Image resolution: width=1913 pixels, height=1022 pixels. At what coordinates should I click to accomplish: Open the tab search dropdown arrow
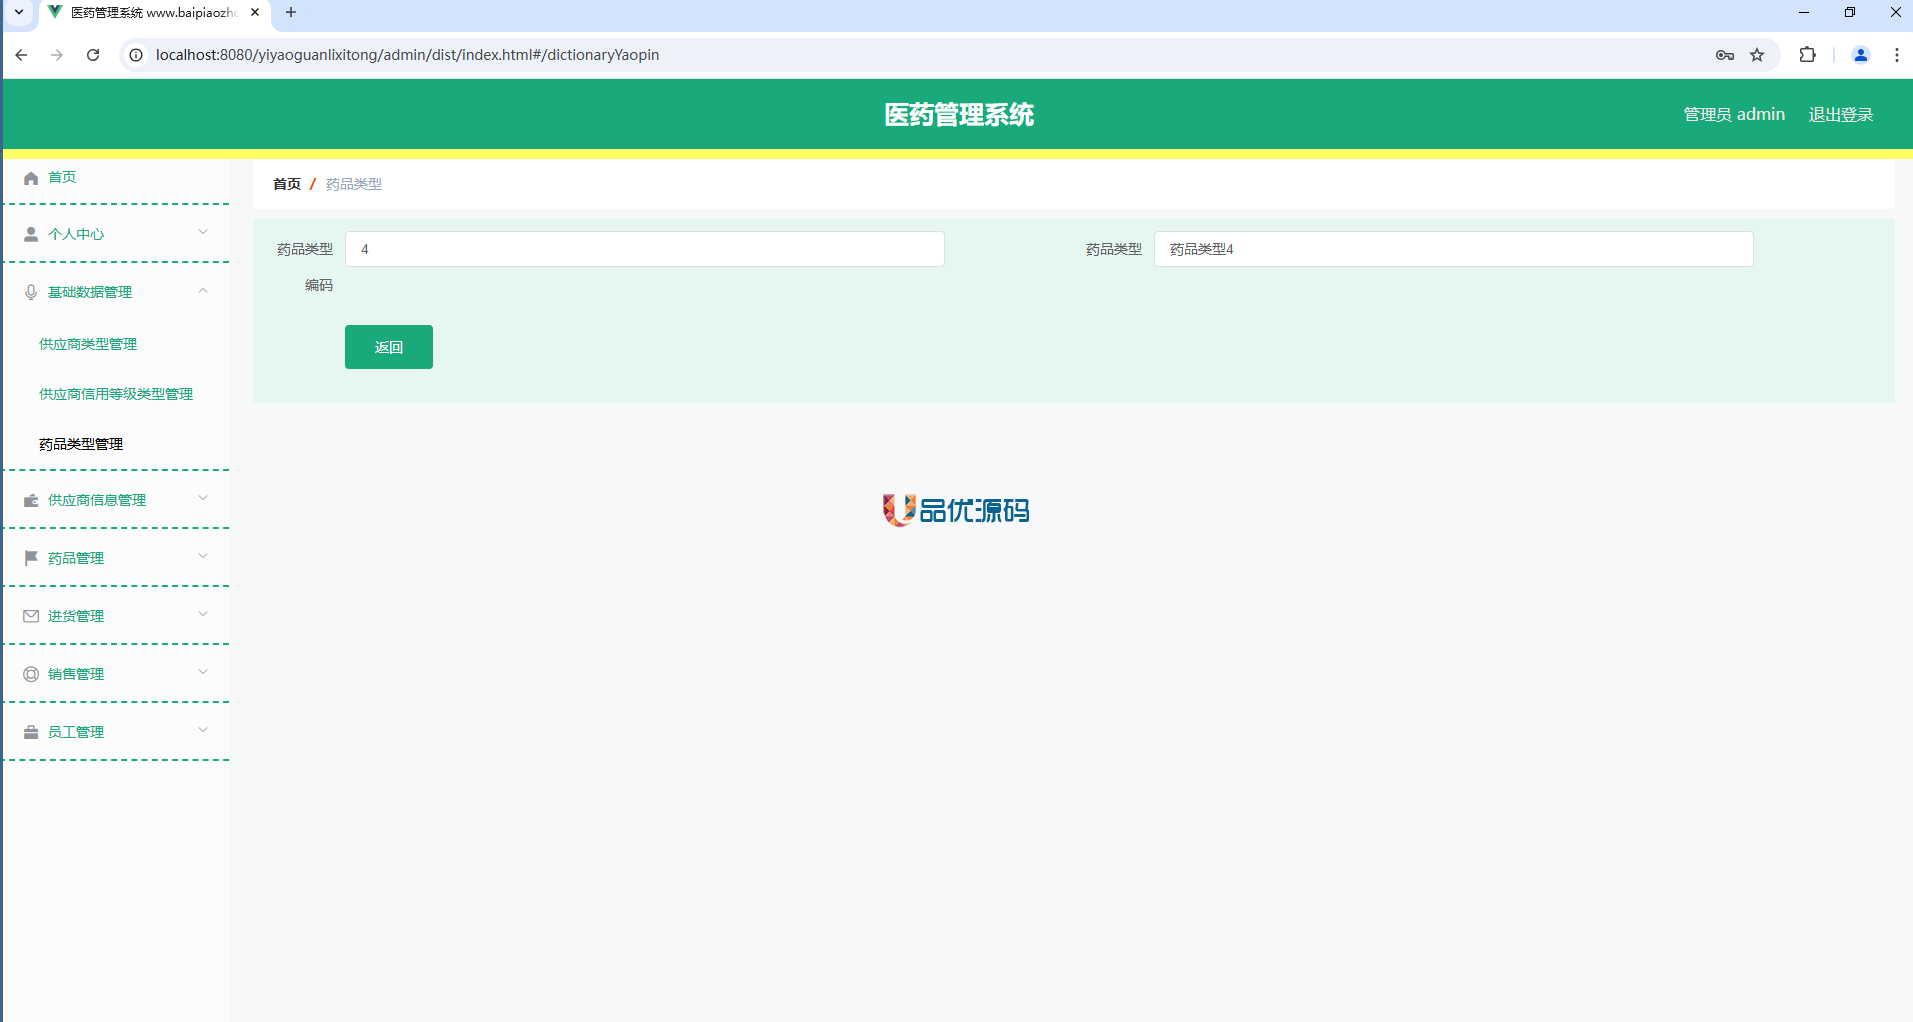pyautogui.click(x=18, y=13)
